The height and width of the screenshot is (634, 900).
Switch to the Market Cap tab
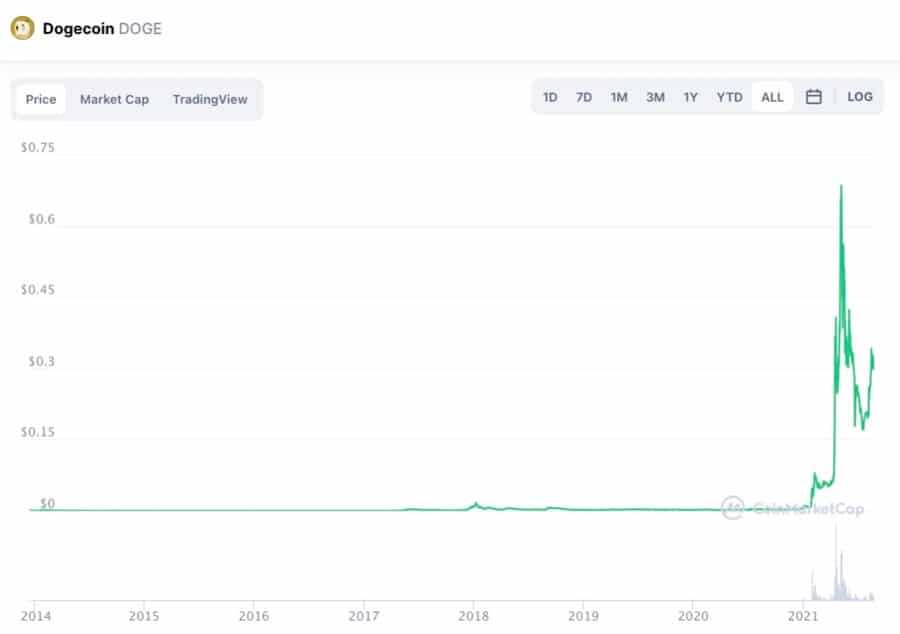pos(114,99)
